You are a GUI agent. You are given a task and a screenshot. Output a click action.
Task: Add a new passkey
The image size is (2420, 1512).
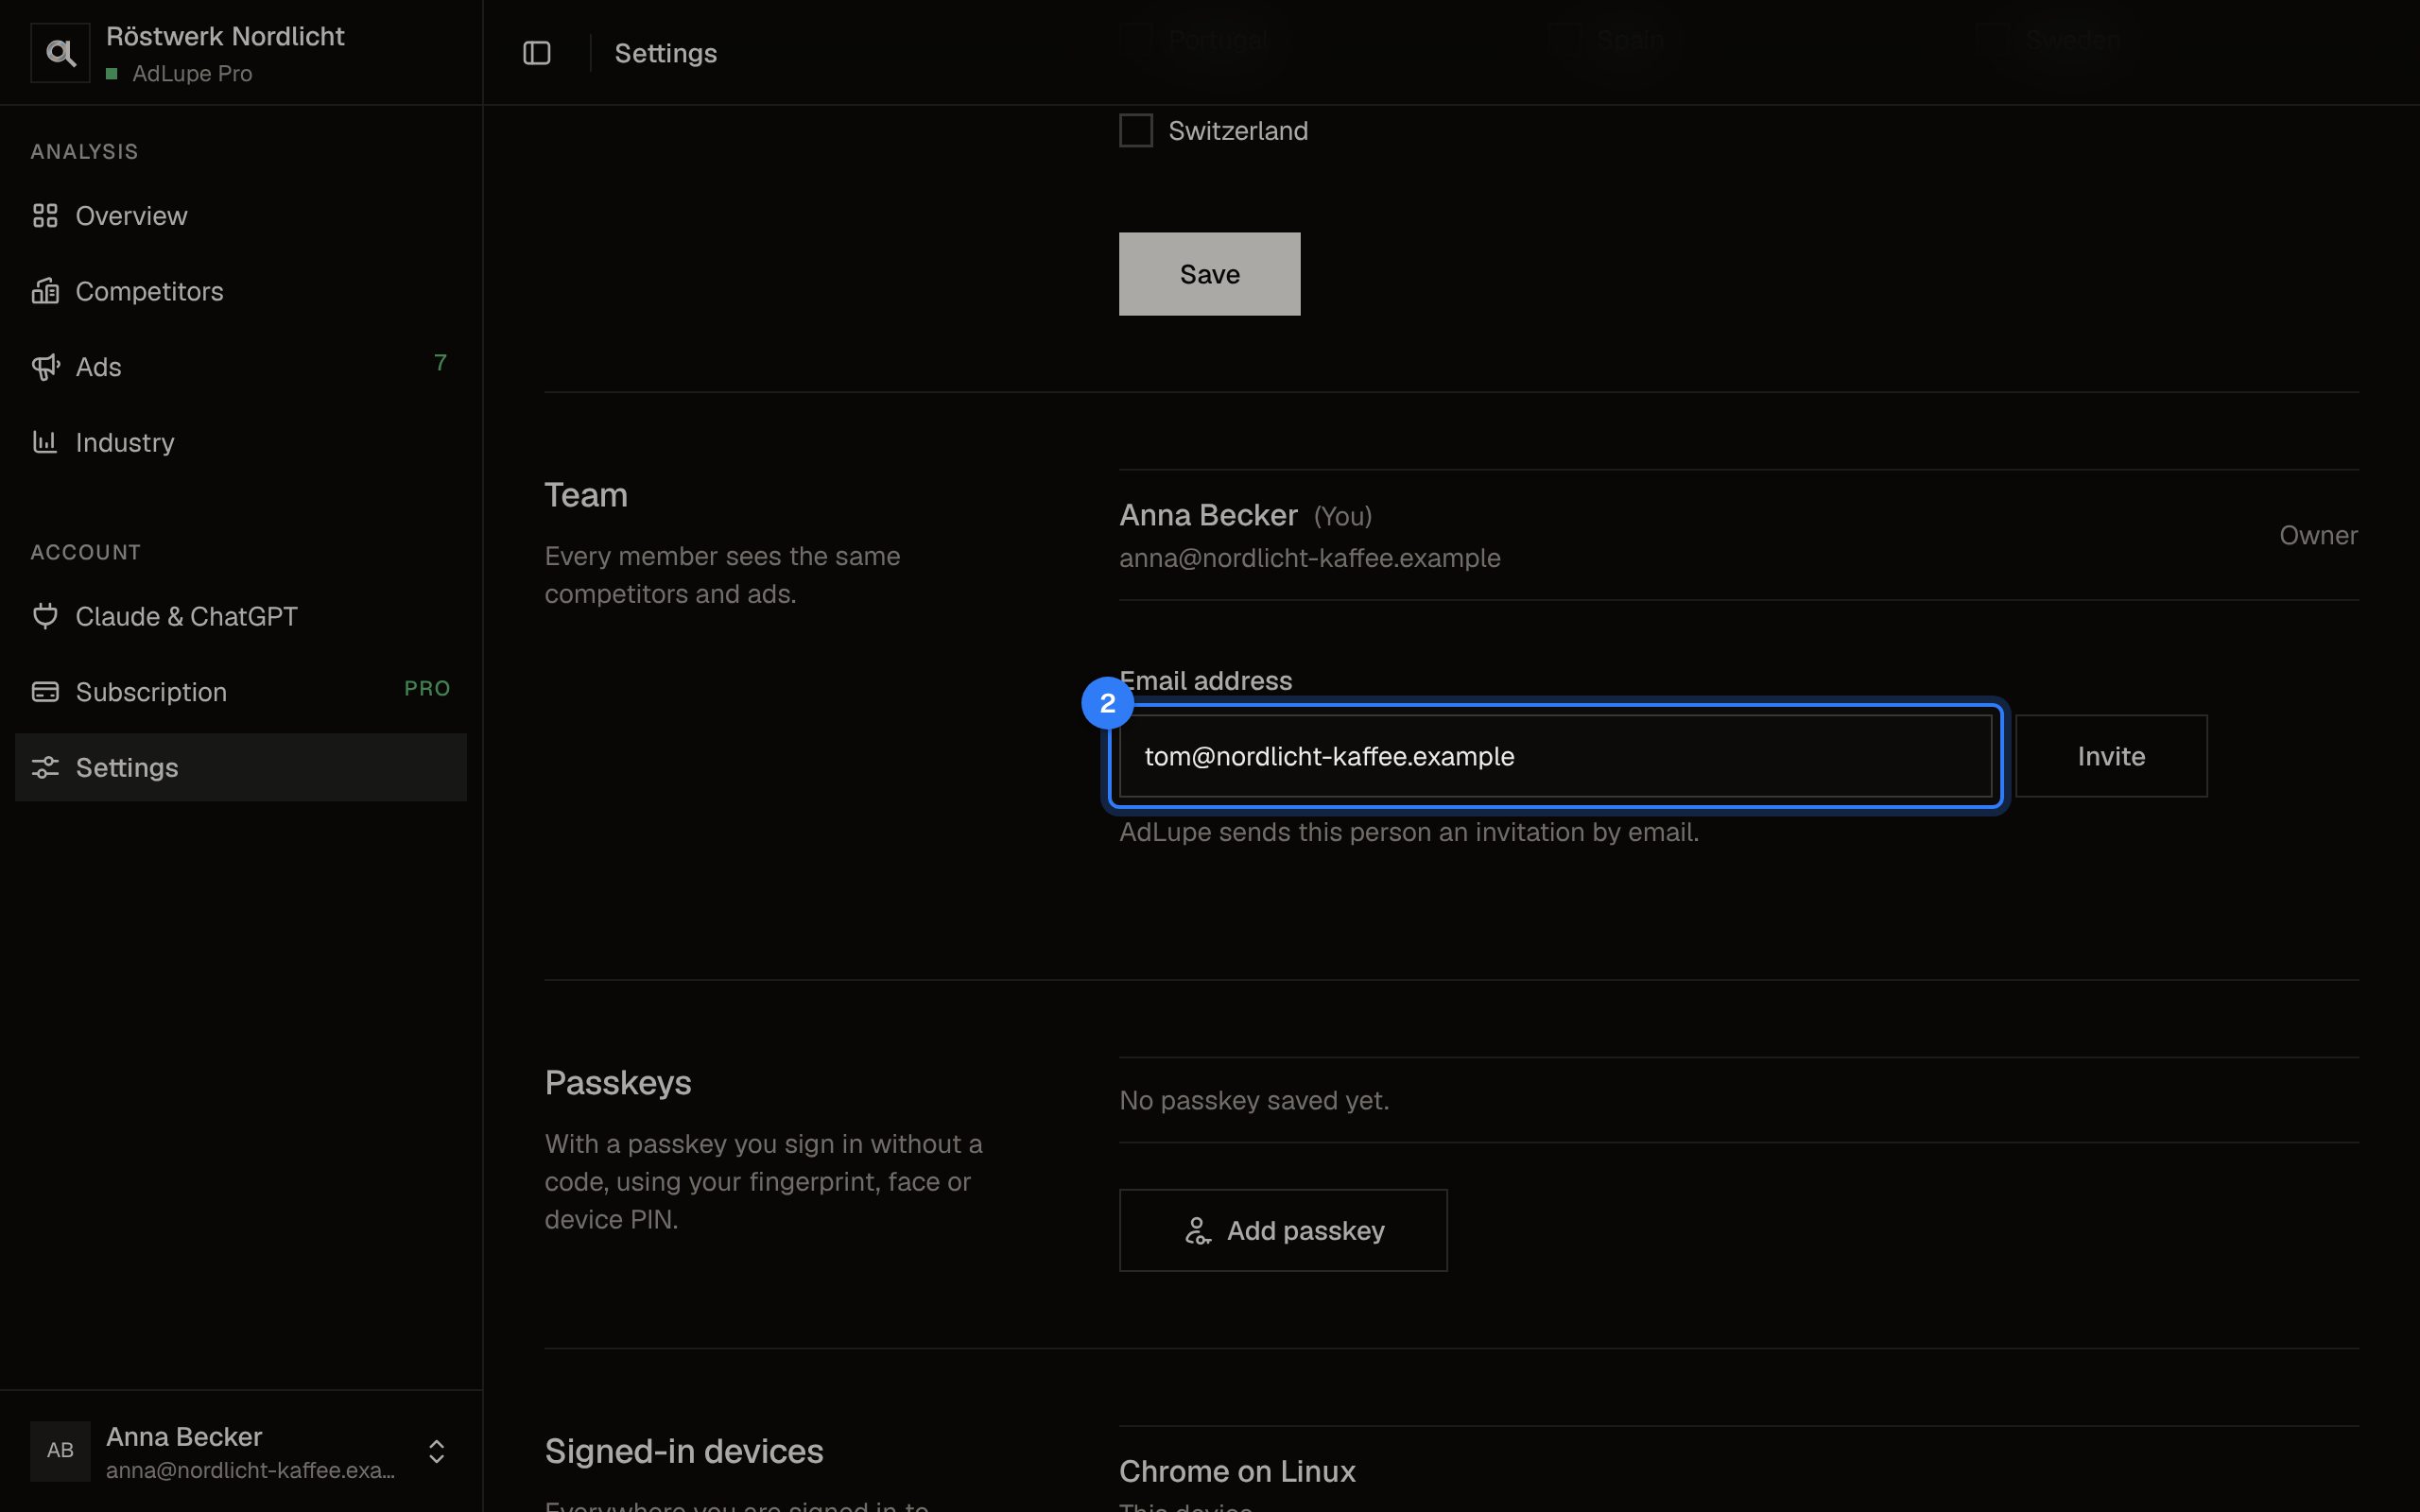pos(1283,1230)
